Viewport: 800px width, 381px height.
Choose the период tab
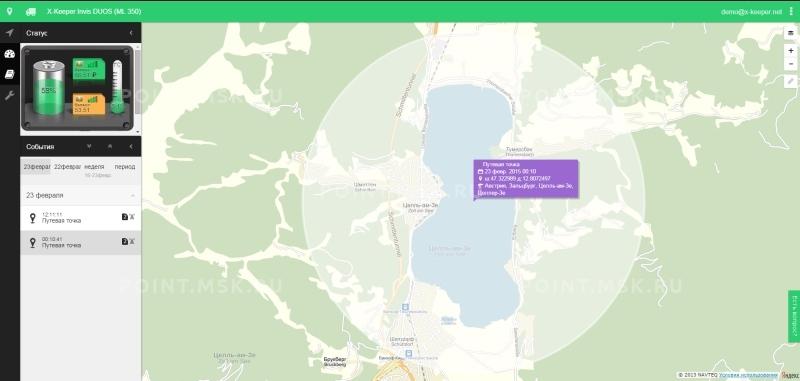[x=125, y=167]
